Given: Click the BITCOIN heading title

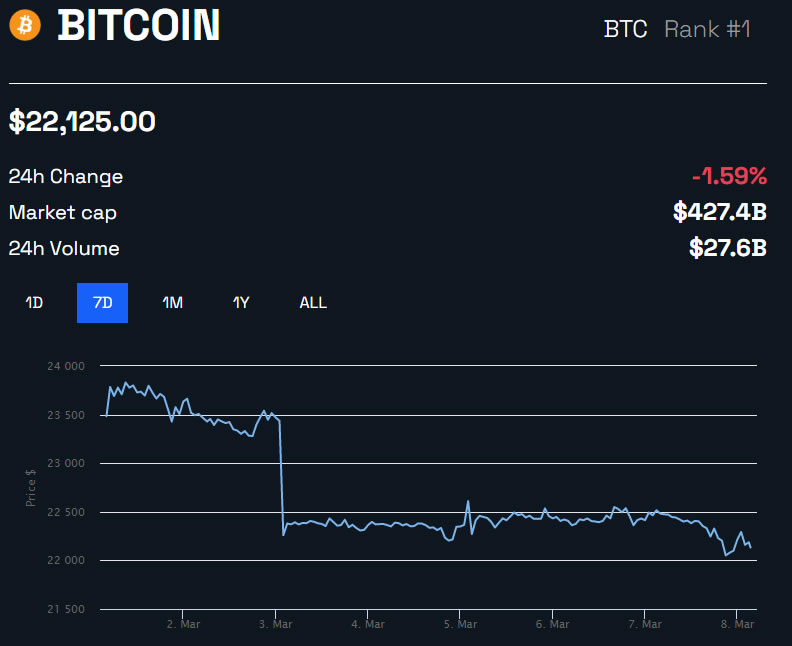Looking at the screenshot, I should coord(139,26).
